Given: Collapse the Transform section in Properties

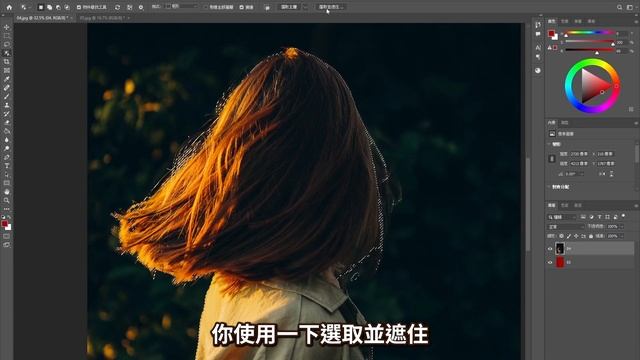Looking at the screenshot, I should (549, 144).
